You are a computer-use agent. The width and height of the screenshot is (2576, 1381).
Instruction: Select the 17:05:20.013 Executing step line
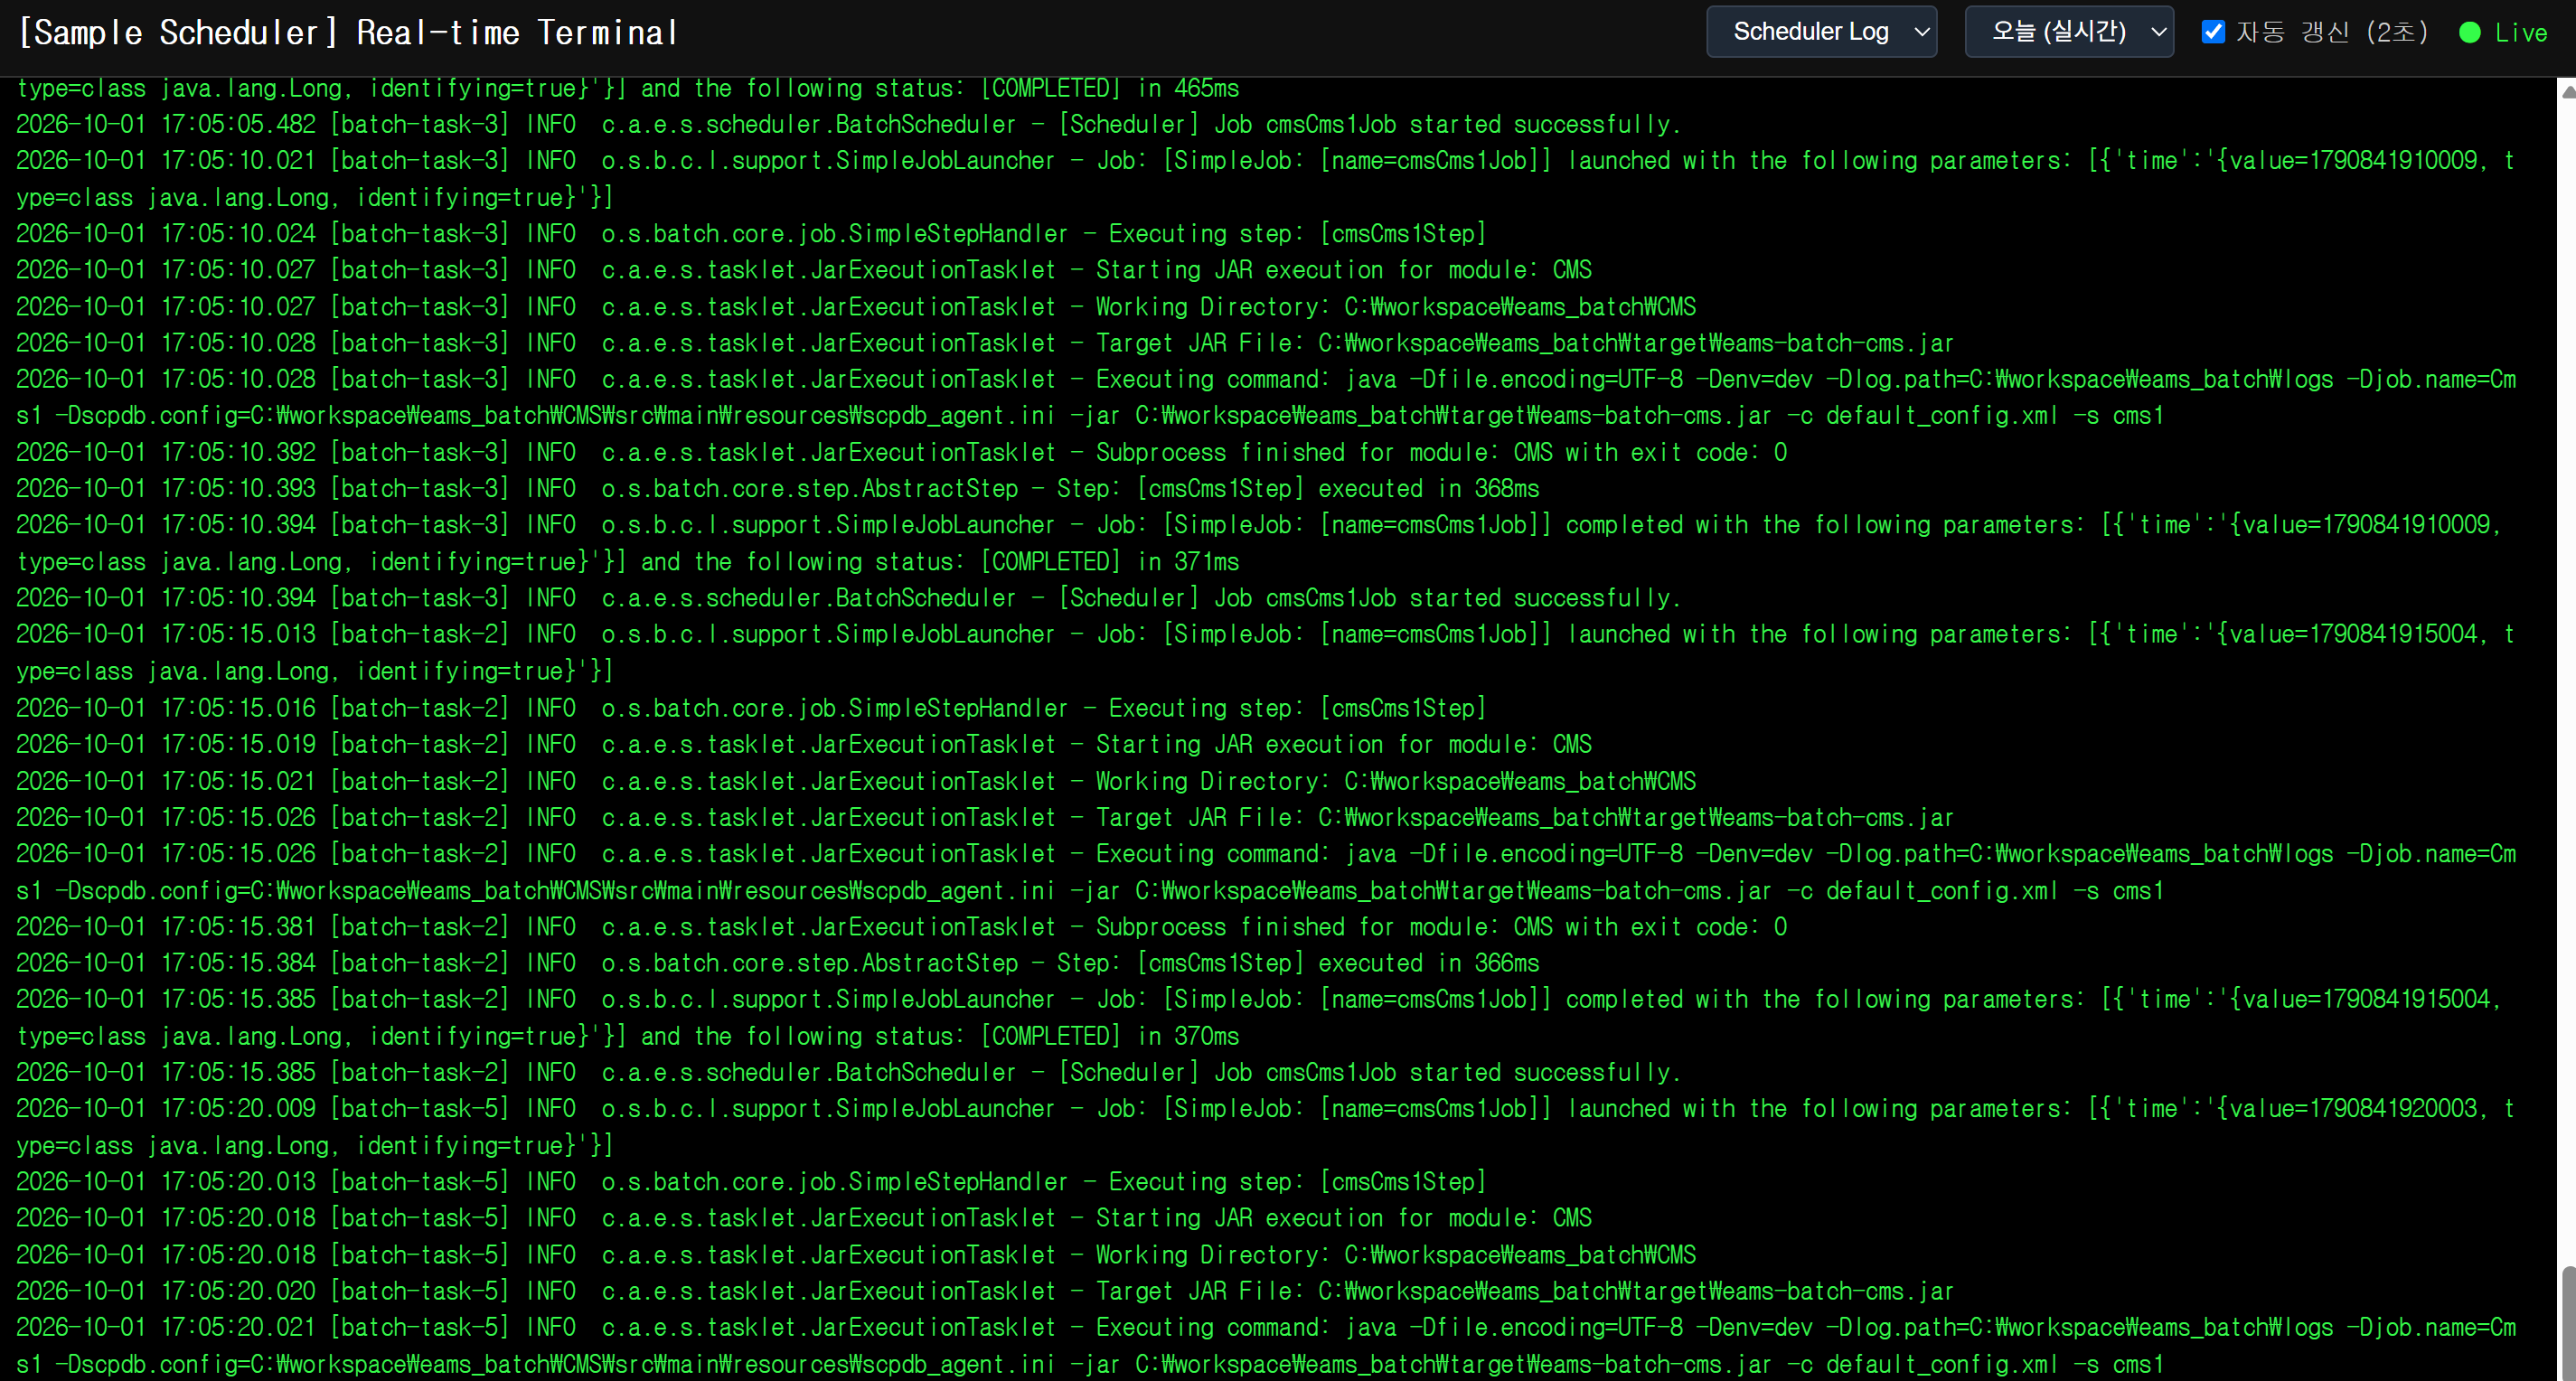pos(751,1182)
